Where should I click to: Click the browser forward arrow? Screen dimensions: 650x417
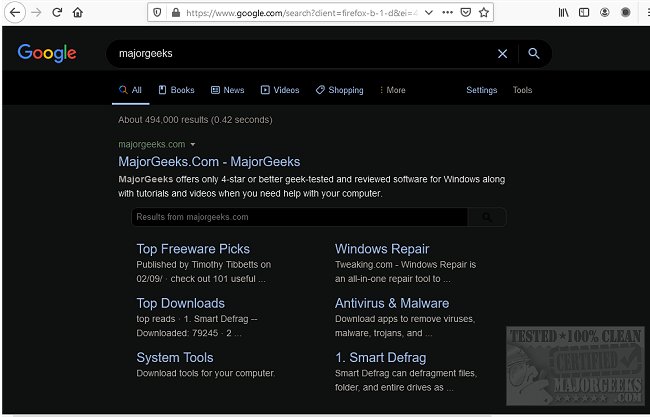pos(36,12)
